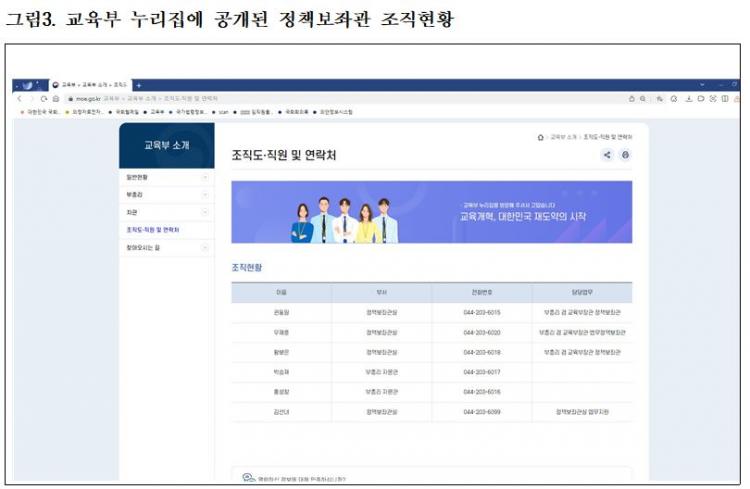Open the 'scan' bookmark
The image size is (750, 489).
(221, 112)
